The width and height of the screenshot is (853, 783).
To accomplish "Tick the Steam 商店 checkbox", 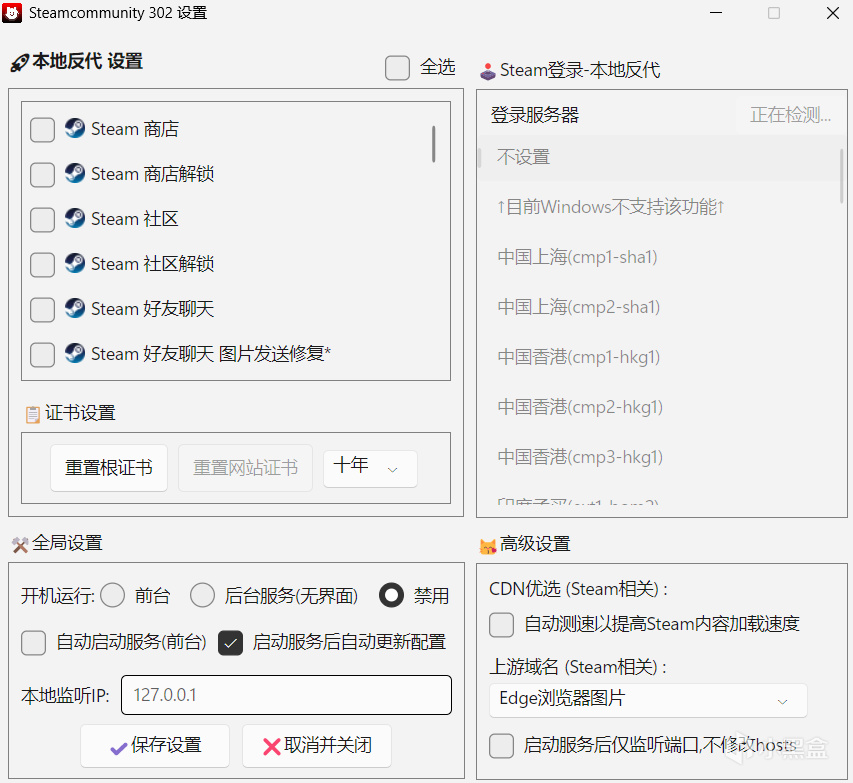I will pos(42,130).
